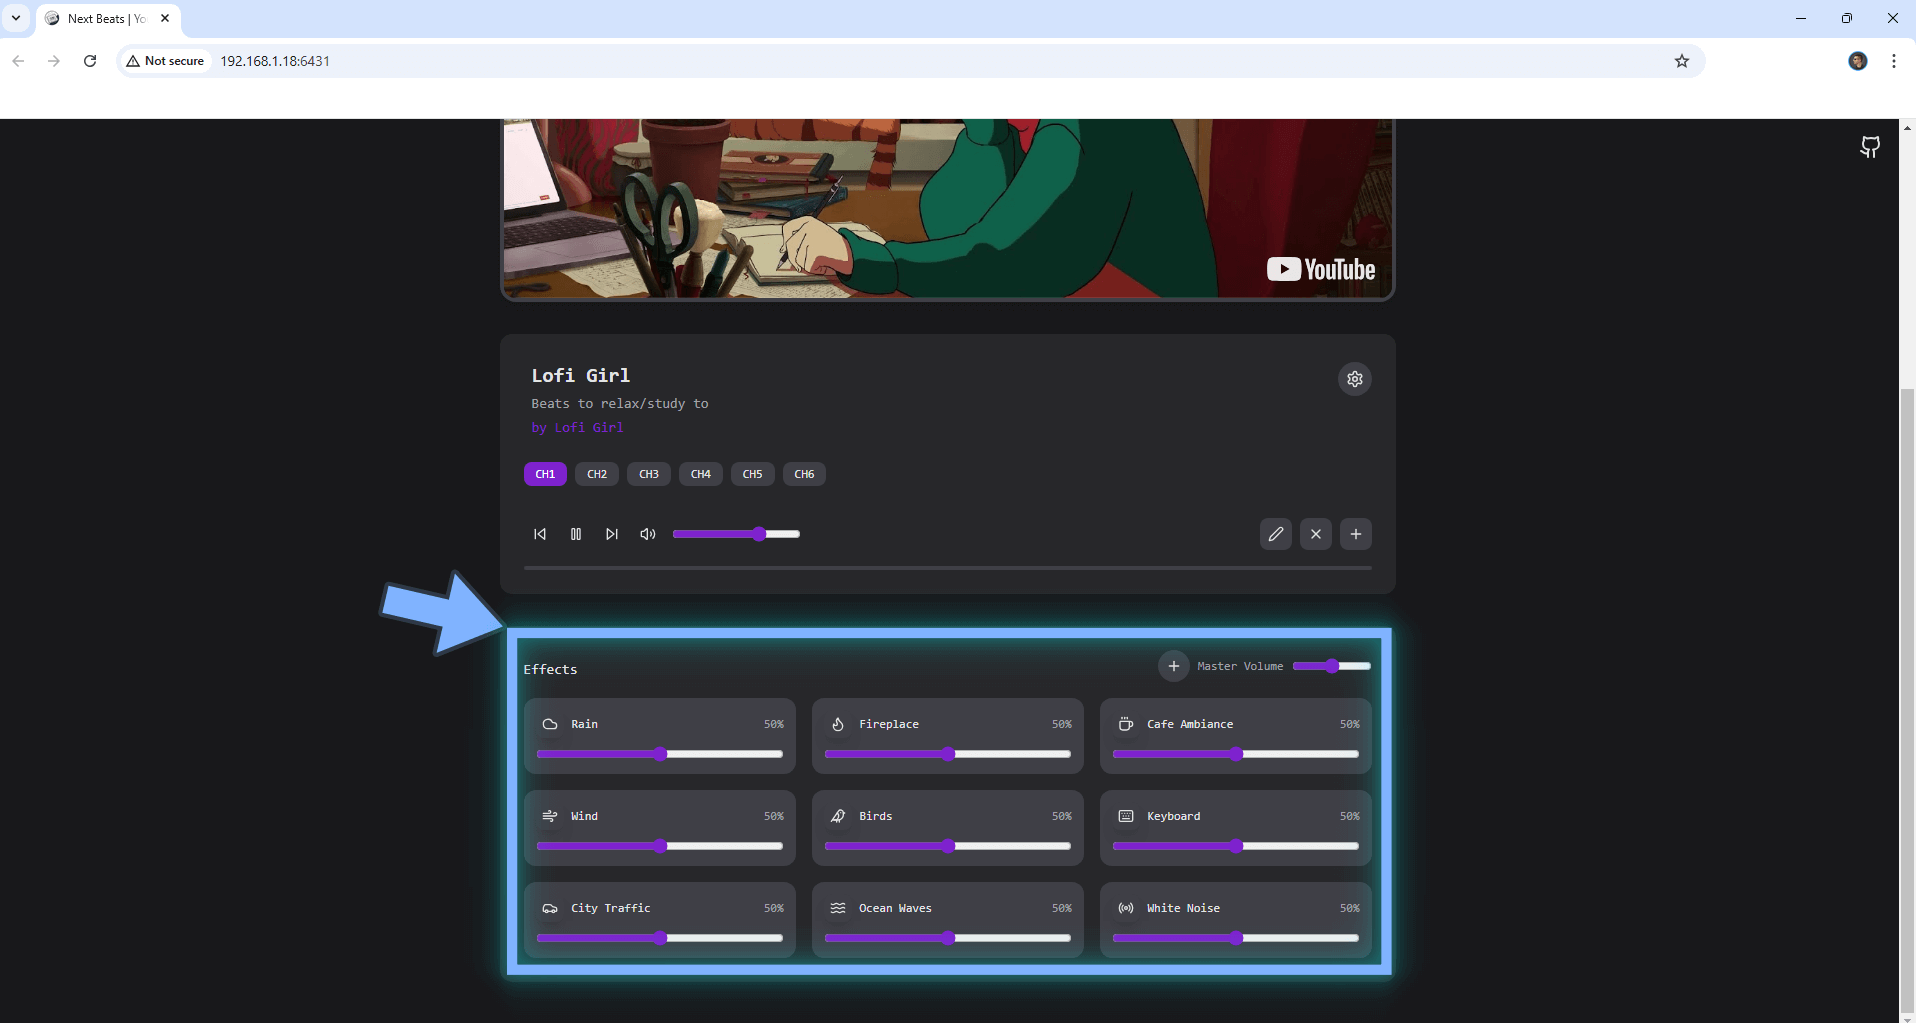Mute the player volume speaker icon

pos(648,534)
